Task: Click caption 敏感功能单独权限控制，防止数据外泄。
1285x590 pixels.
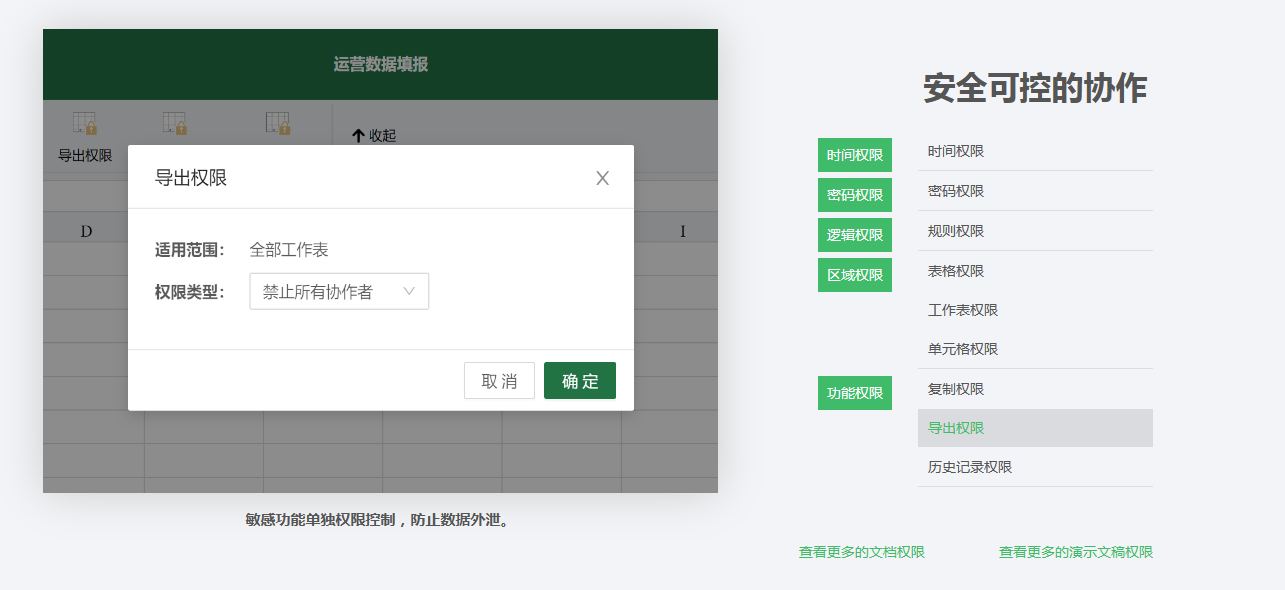Action: (x=378, y=520)
